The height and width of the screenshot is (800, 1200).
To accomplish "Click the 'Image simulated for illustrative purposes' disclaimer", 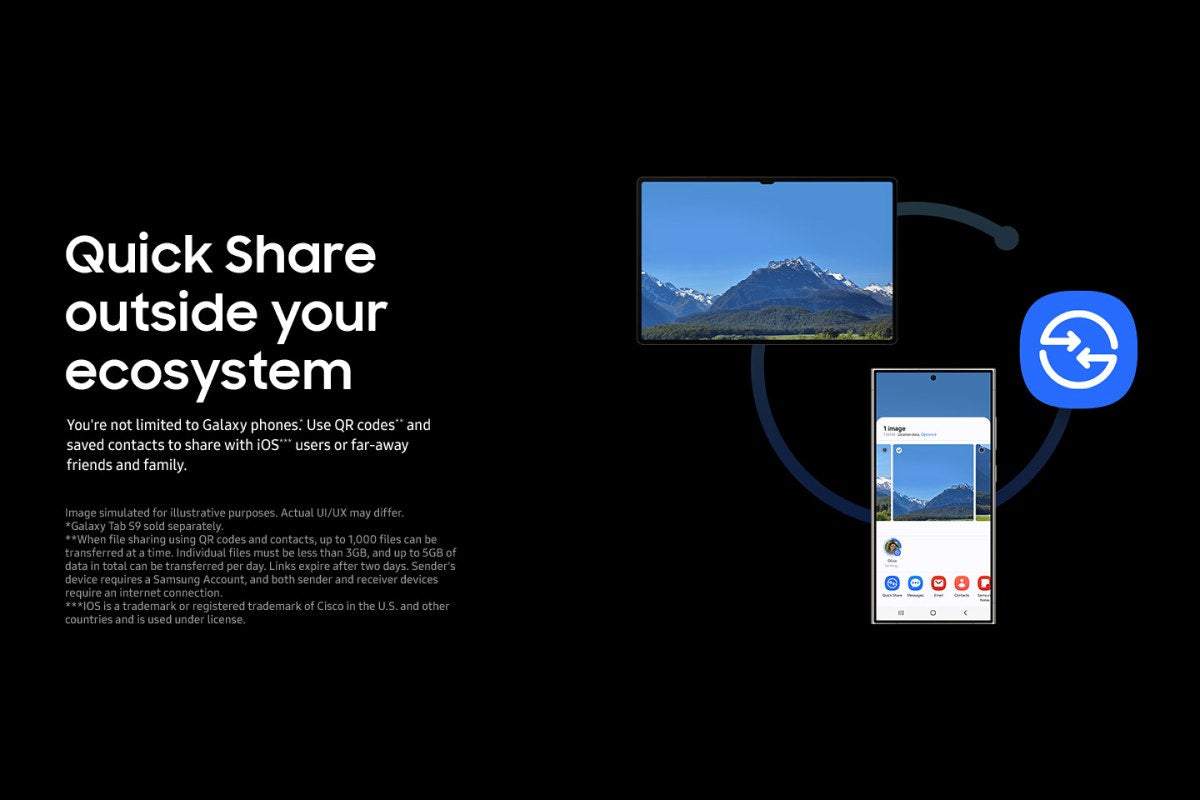I will click(234, 513).
